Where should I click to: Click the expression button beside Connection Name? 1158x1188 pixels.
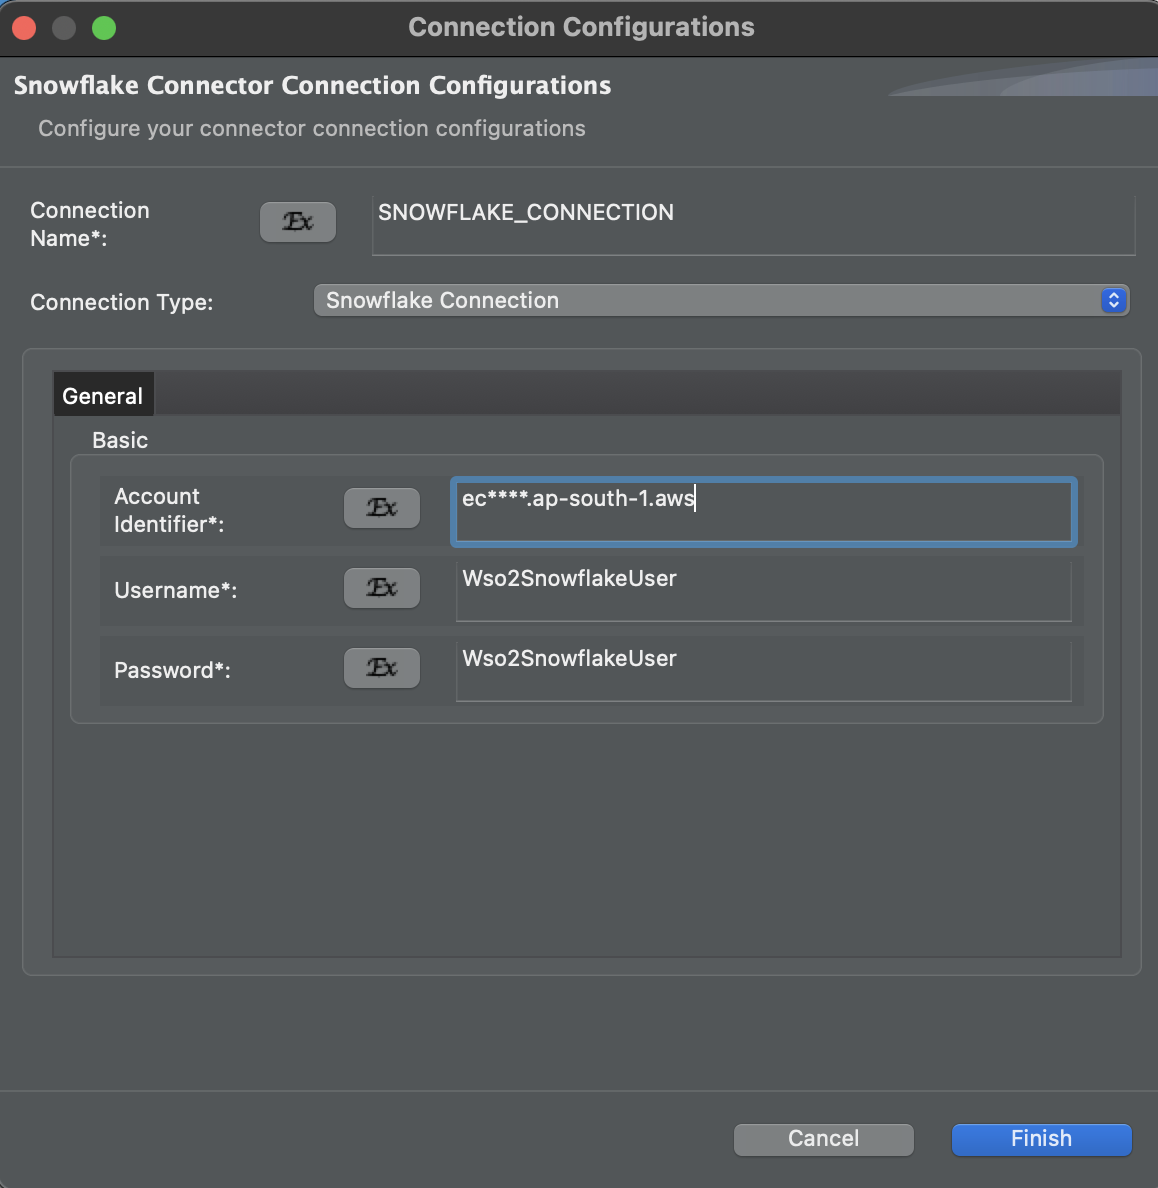[x=298, y=222]
